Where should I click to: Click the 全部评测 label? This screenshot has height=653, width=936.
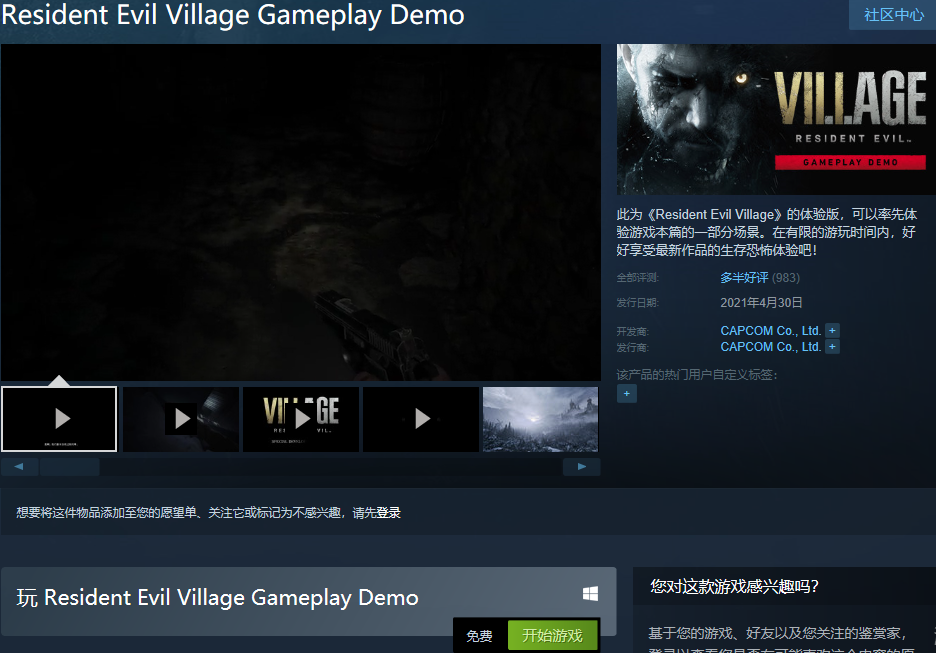[x=638, y=278]
